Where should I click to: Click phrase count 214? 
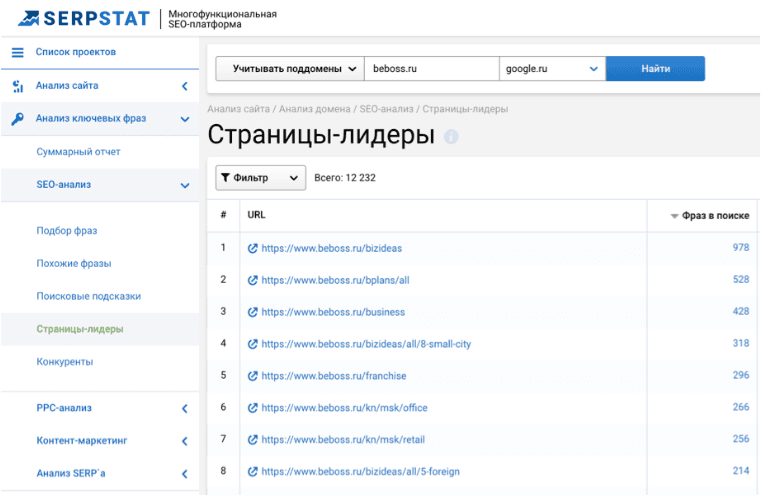[741, 471]
